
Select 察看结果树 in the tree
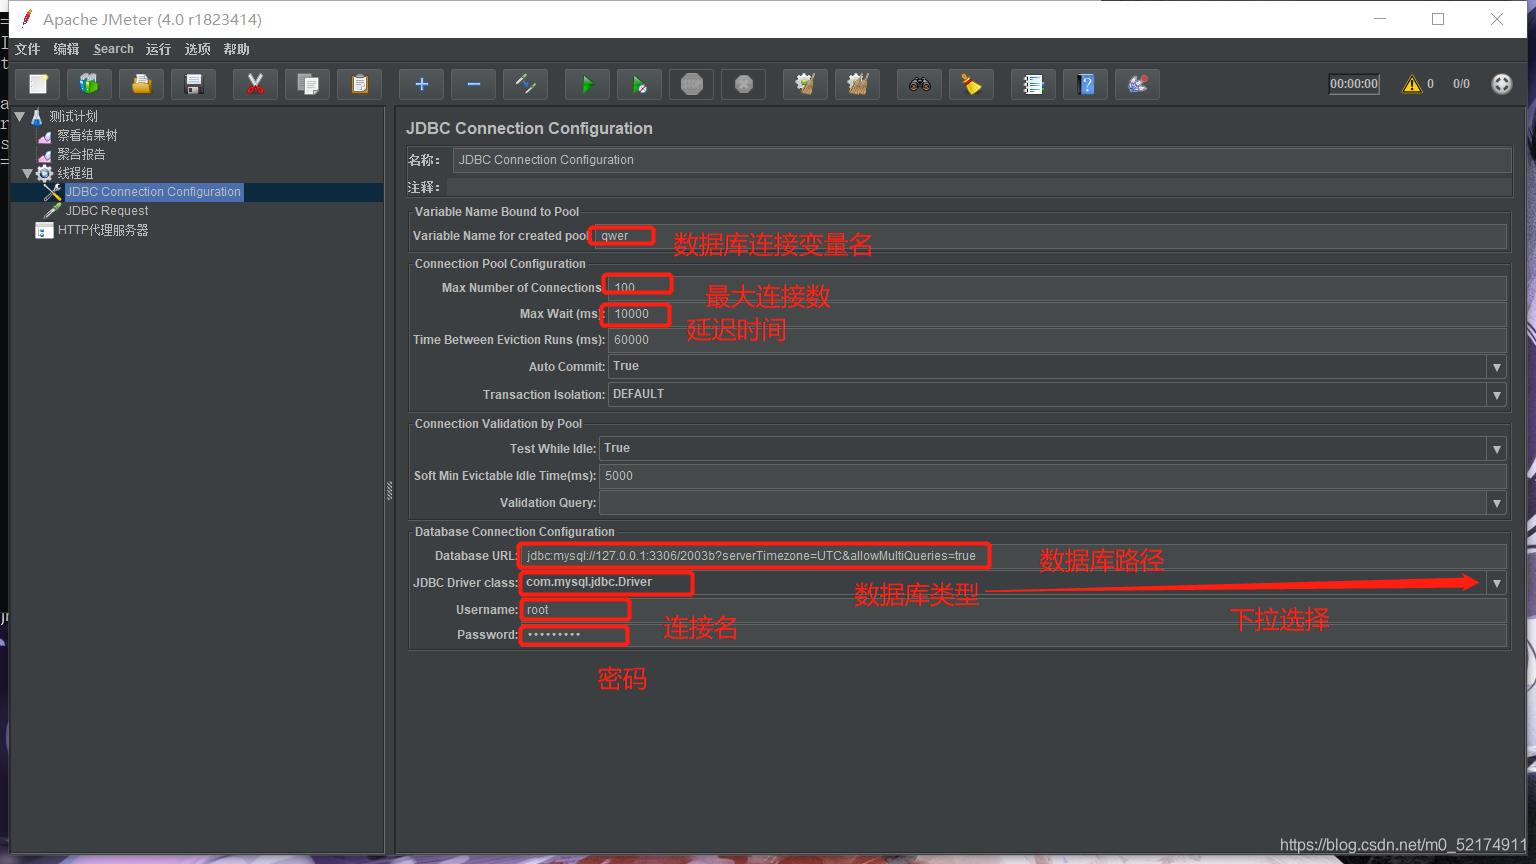coord(87,135)
